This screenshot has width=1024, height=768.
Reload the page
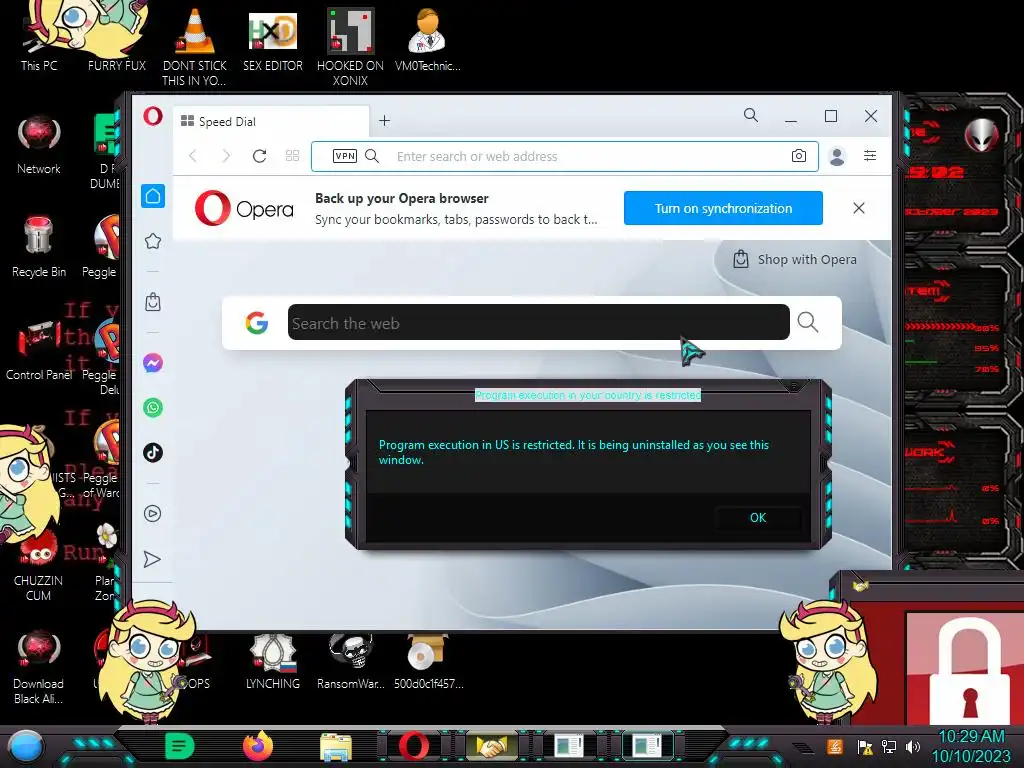click(x=259, y=156)
